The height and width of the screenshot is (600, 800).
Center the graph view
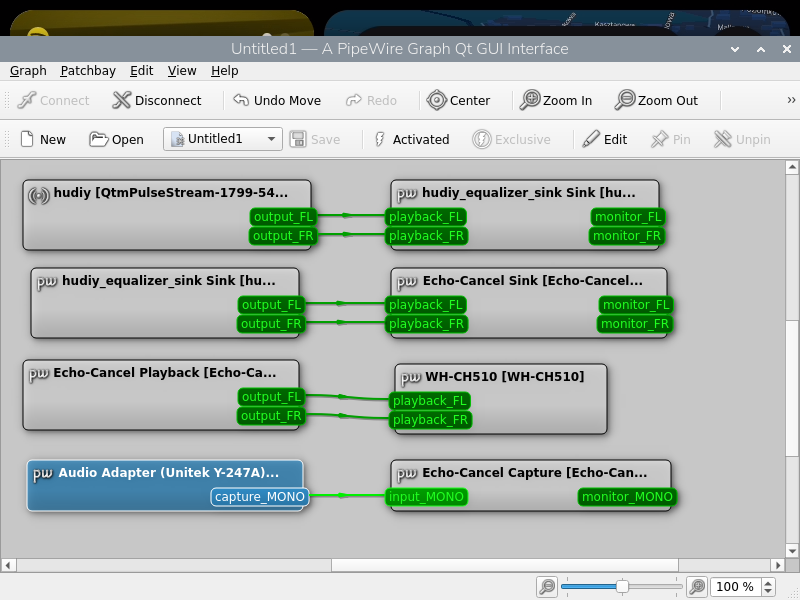coord(436,100)
